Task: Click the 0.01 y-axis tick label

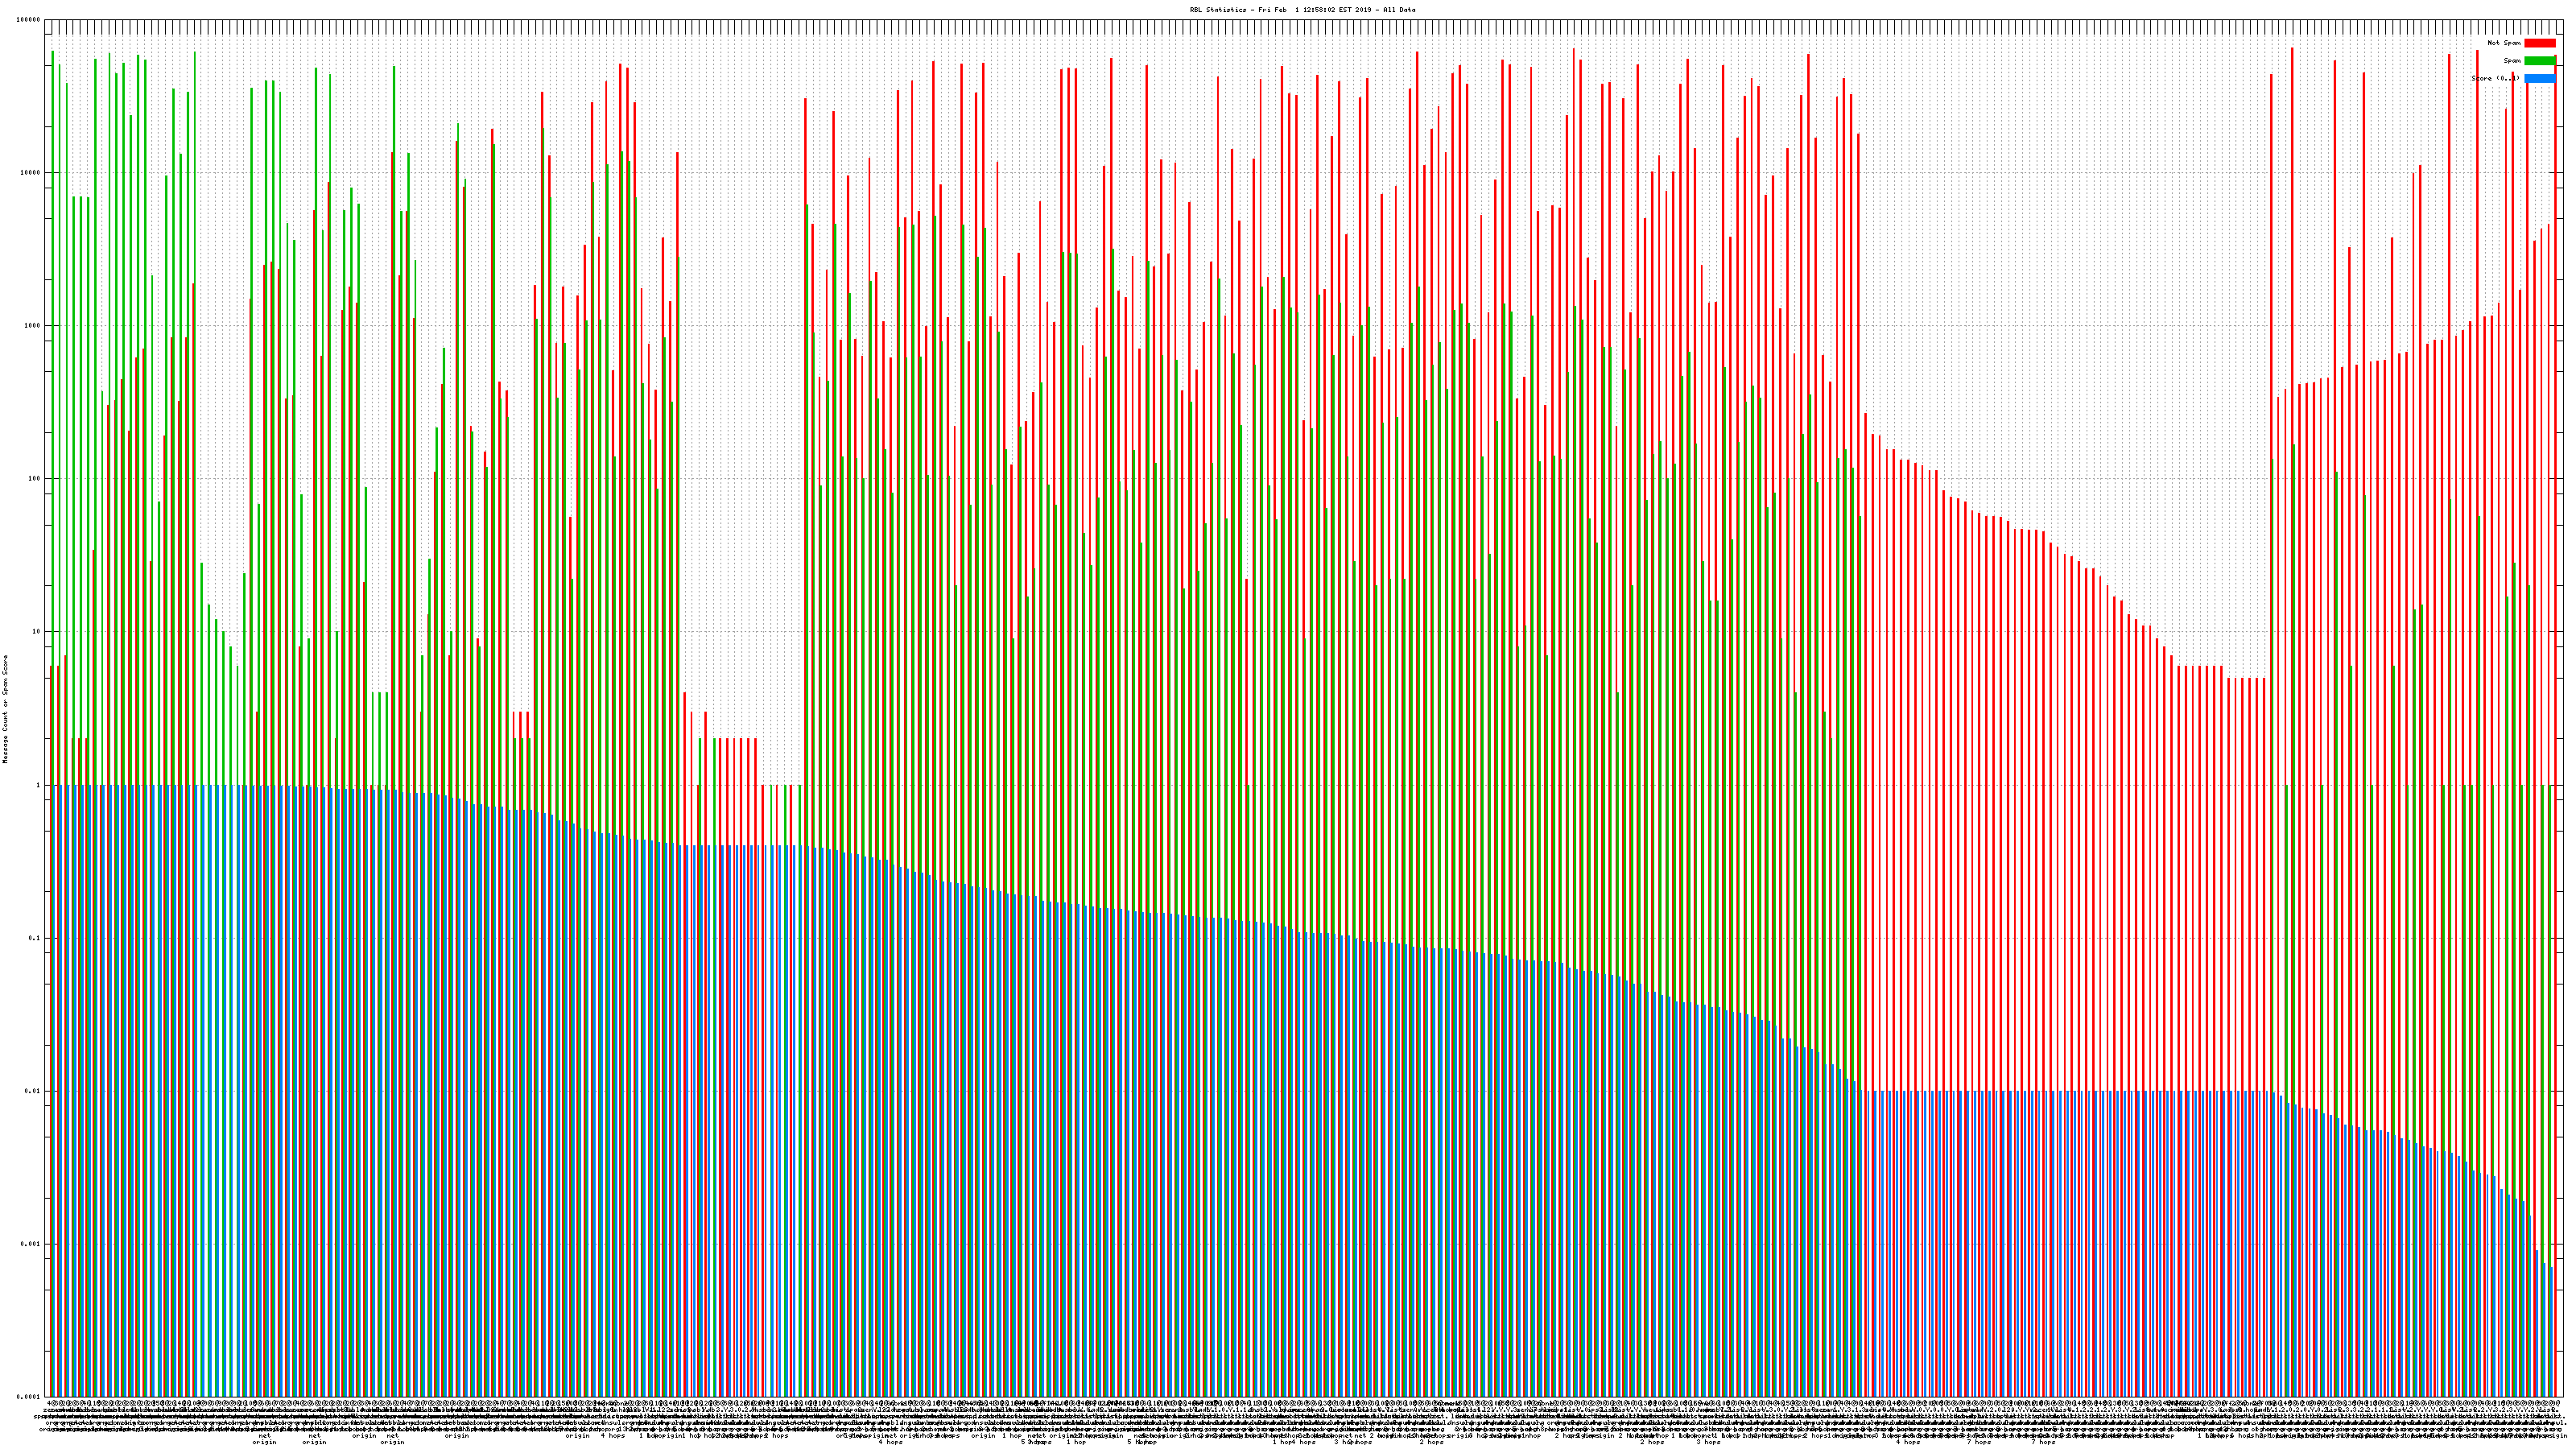Action: (34, 1091)
